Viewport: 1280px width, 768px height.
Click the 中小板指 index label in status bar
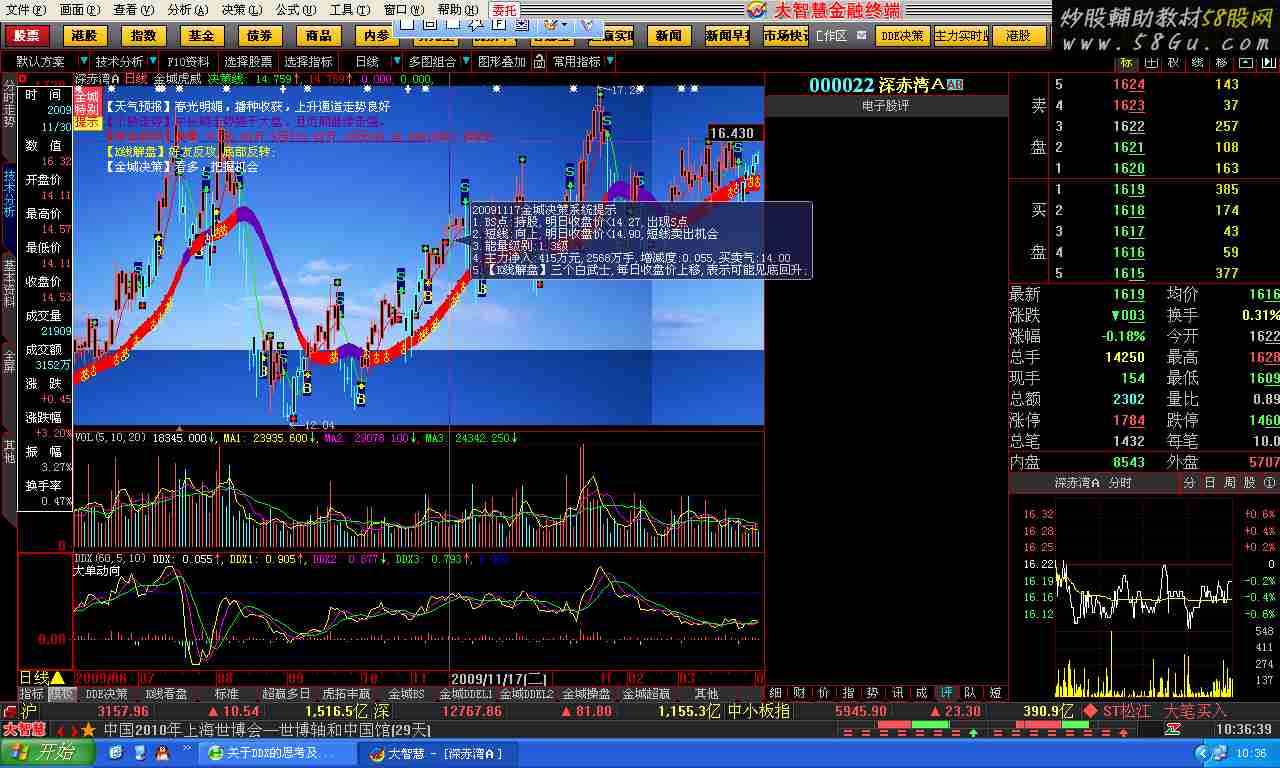759,711
